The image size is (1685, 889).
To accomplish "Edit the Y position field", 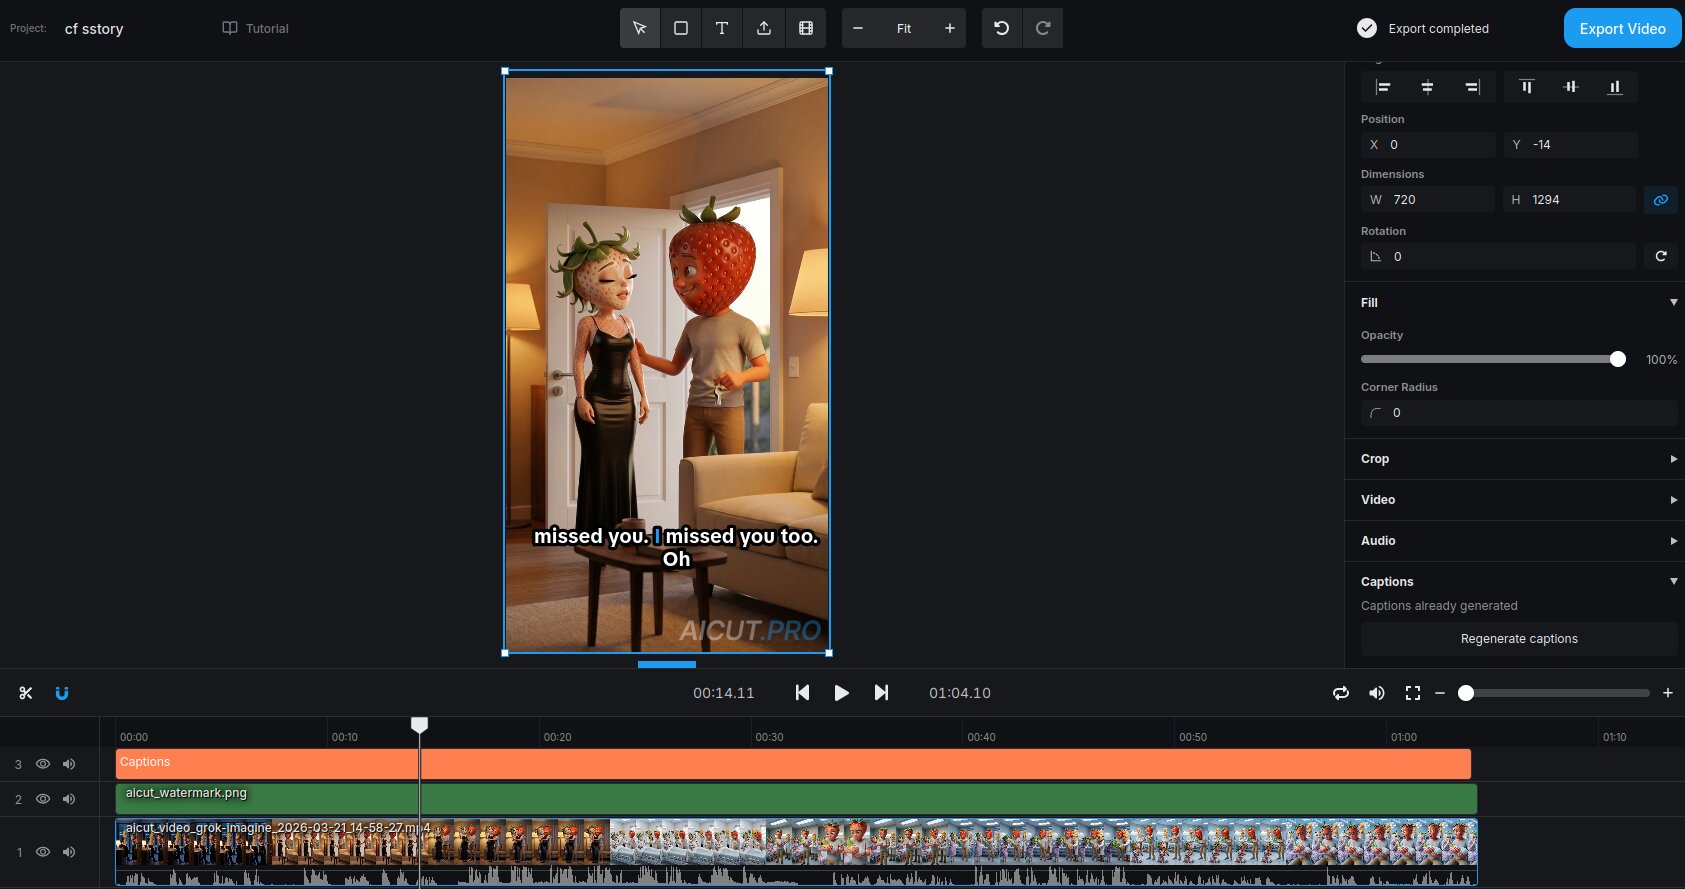I will point(1571,145).
